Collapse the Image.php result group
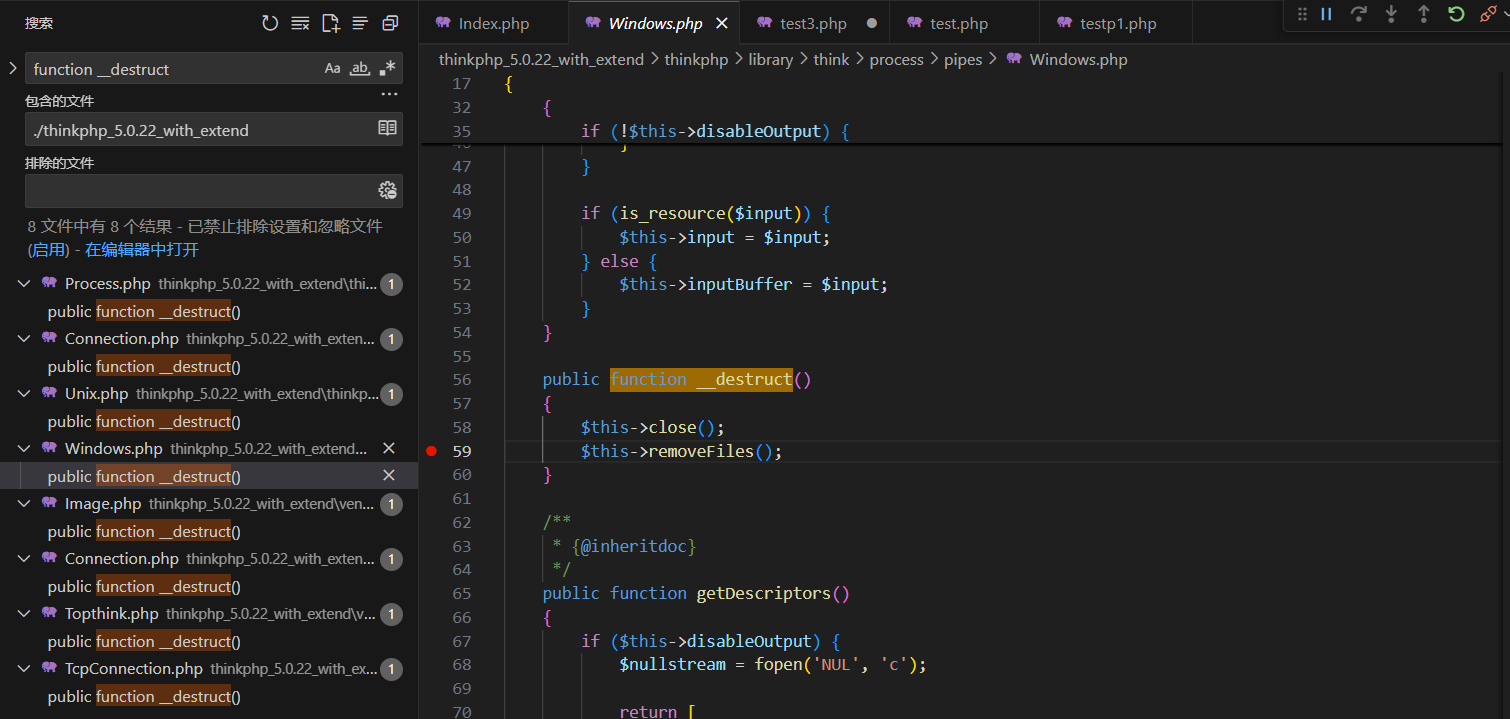This screenshot has width=1510, height=719. tap(24, 504)
